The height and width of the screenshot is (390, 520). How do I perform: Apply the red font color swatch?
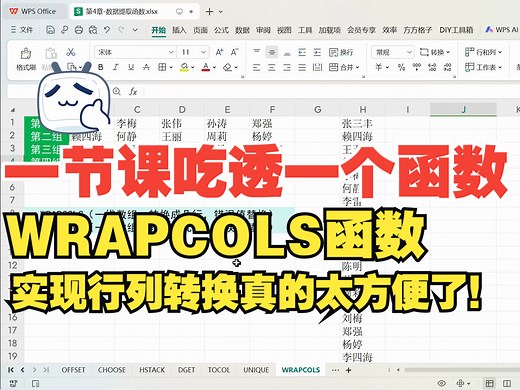coord(206,68)
